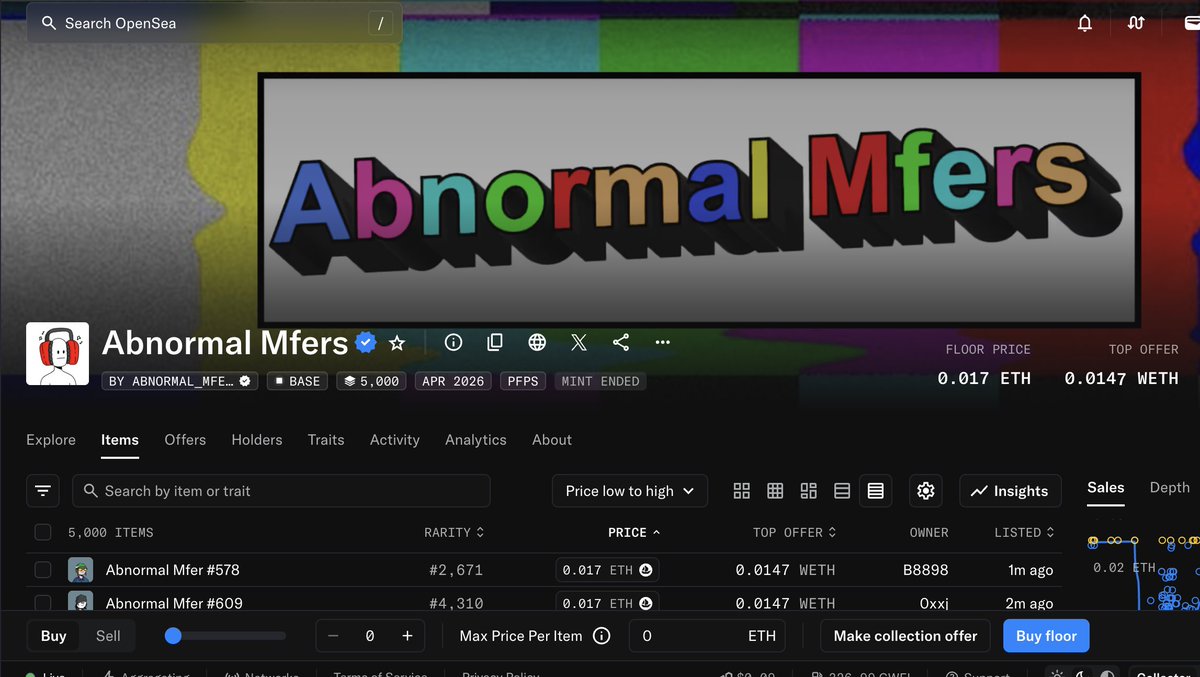Select the mosaic grid view icon
This screenshot has width=1200, height=677.
click(809, 491)
